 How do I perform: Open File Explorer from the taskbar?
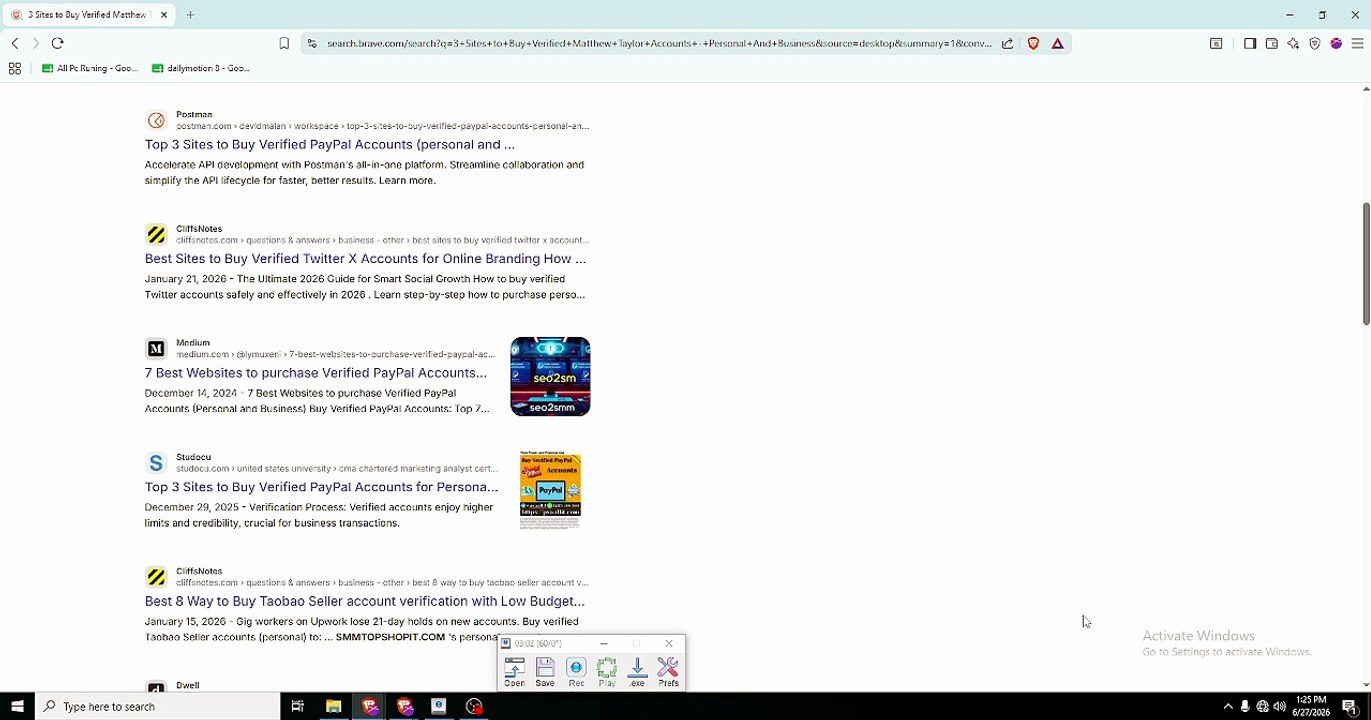point(334,706)
